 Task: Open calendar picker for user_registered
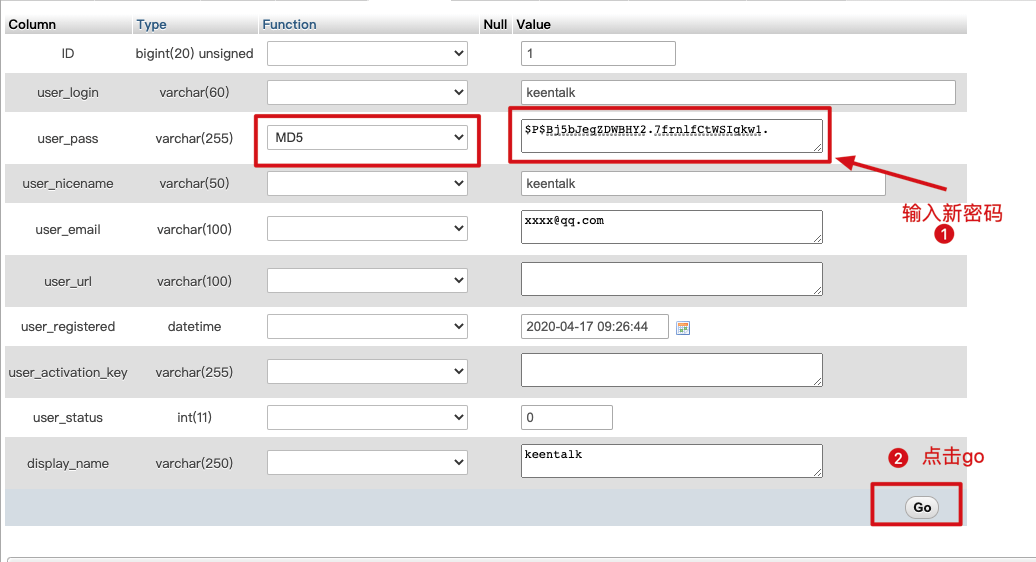[x=683, y=328]
